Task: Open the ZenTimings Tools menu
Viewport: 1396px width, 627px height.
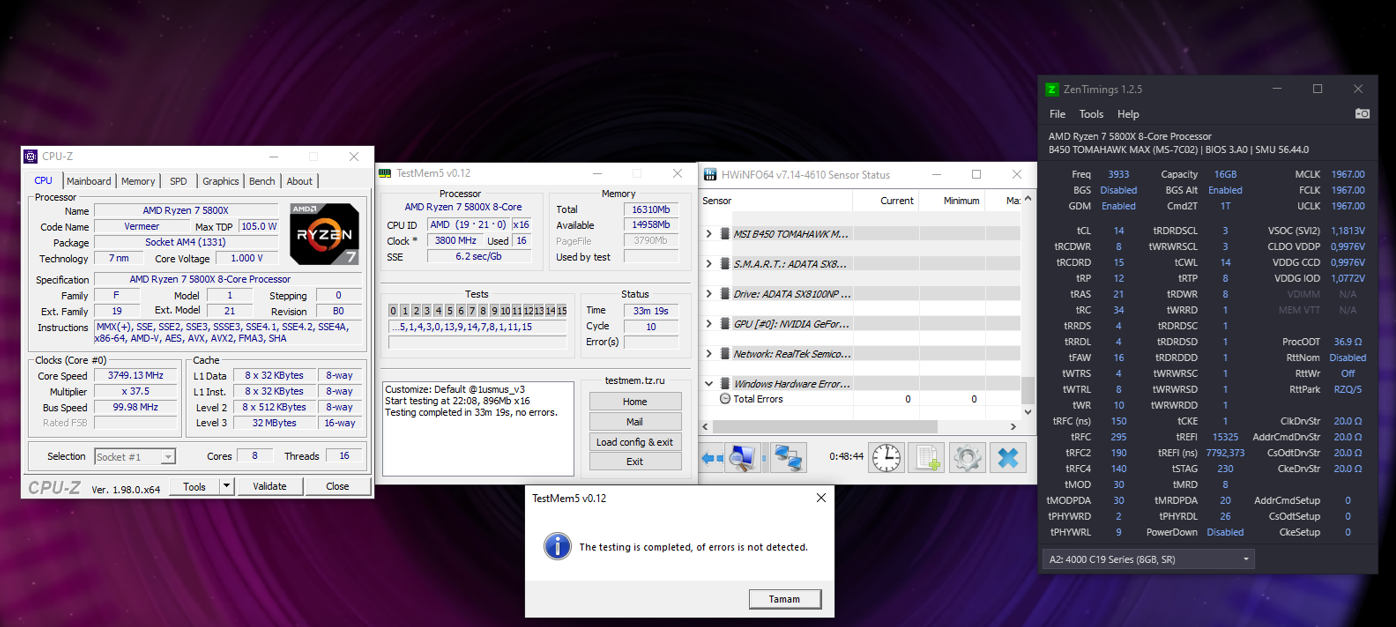Action: 1091,114
